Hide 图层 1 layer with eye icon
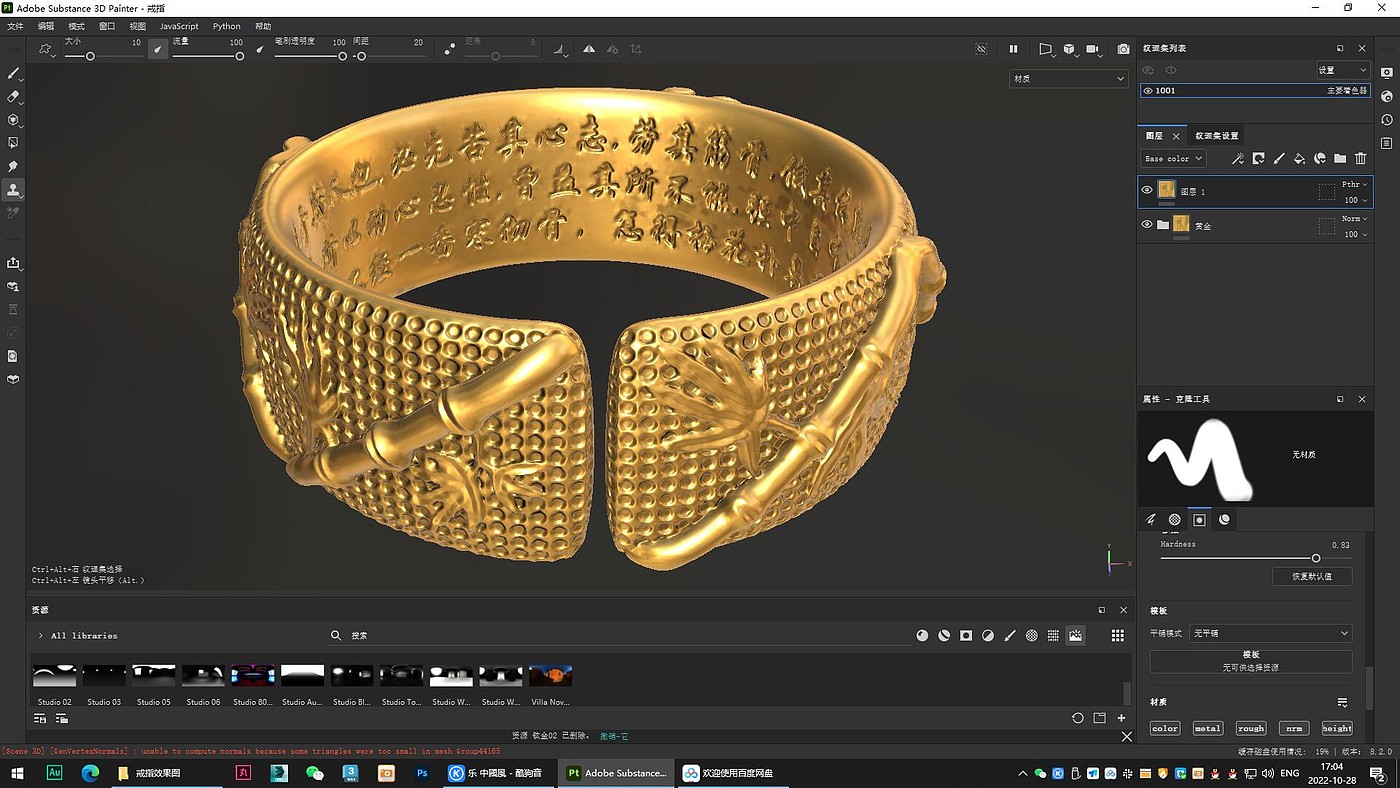 pyautogui.click(x=1147, y=190)
